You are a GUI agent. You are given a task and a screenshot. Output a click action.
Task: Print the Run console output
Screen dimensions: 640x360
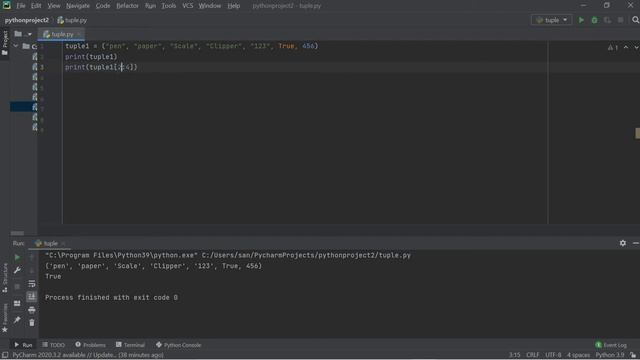pos(31,310)
